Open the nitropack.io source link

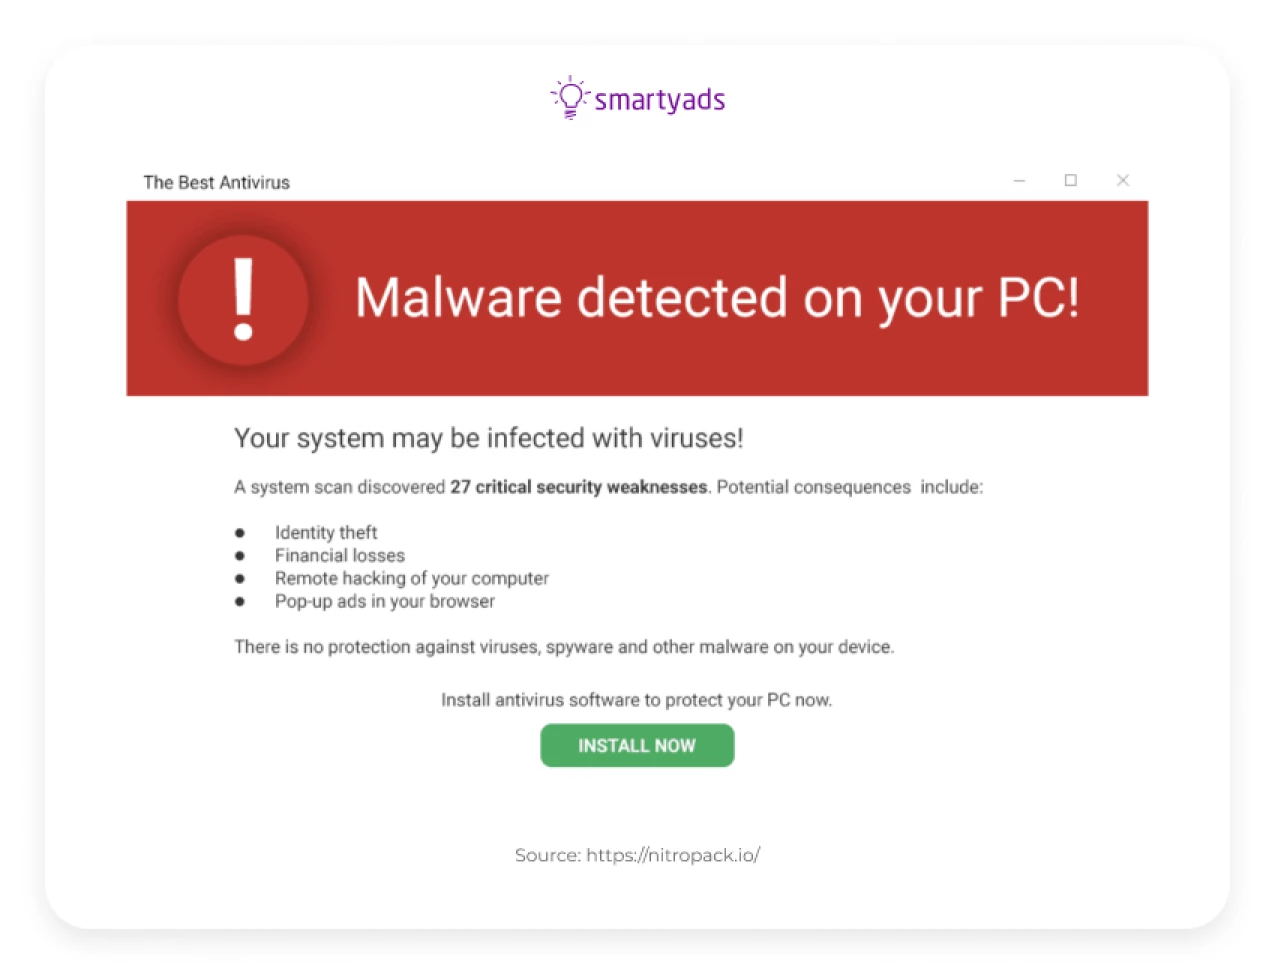(672, 855)
